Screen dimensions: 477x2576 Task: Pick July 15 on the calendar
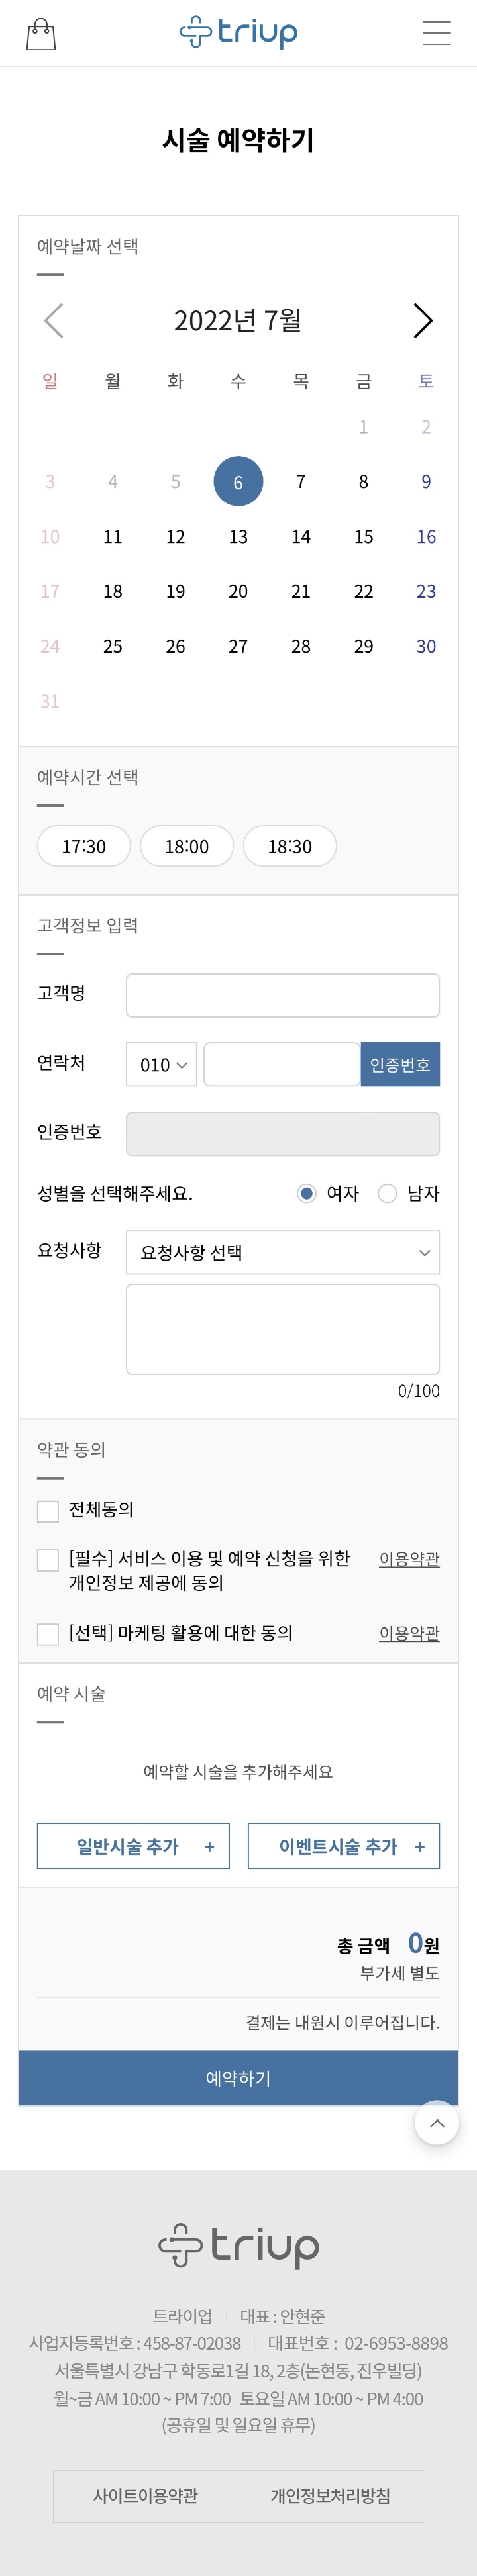coord(363,537)
